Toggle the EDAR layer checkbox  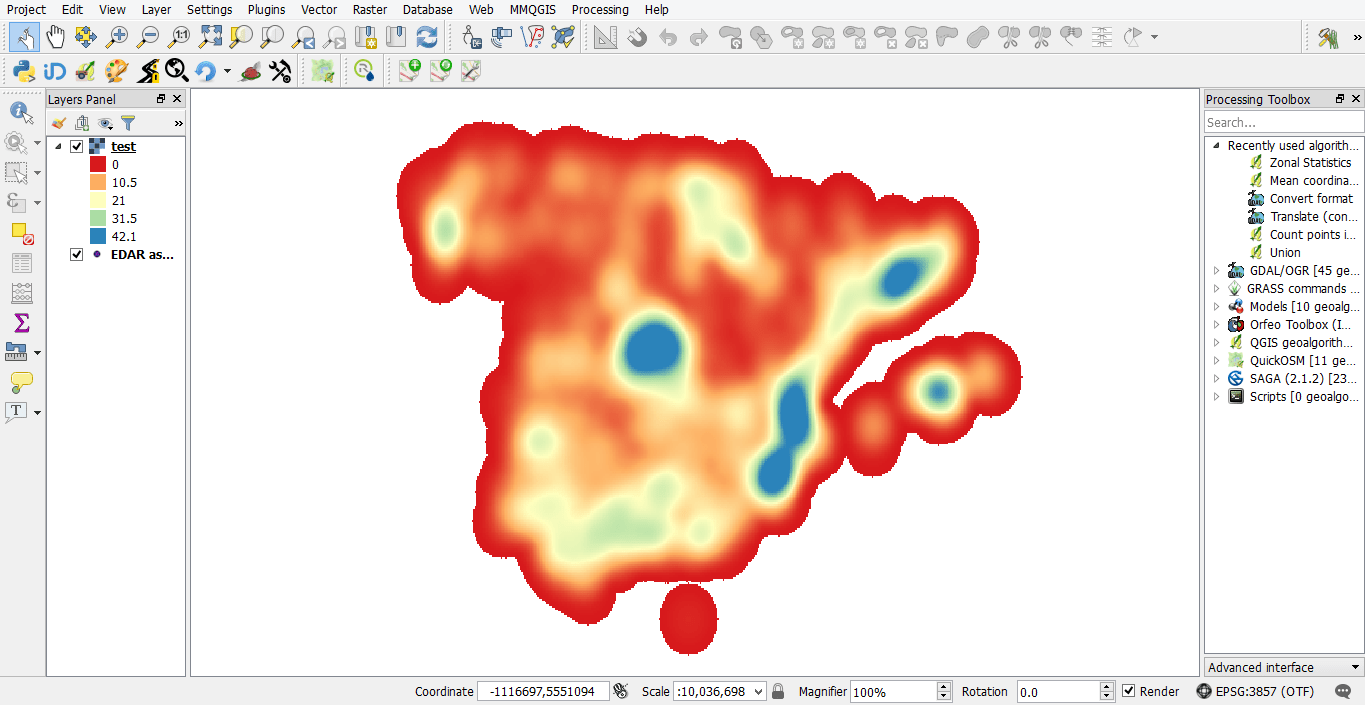click(77, 254)
